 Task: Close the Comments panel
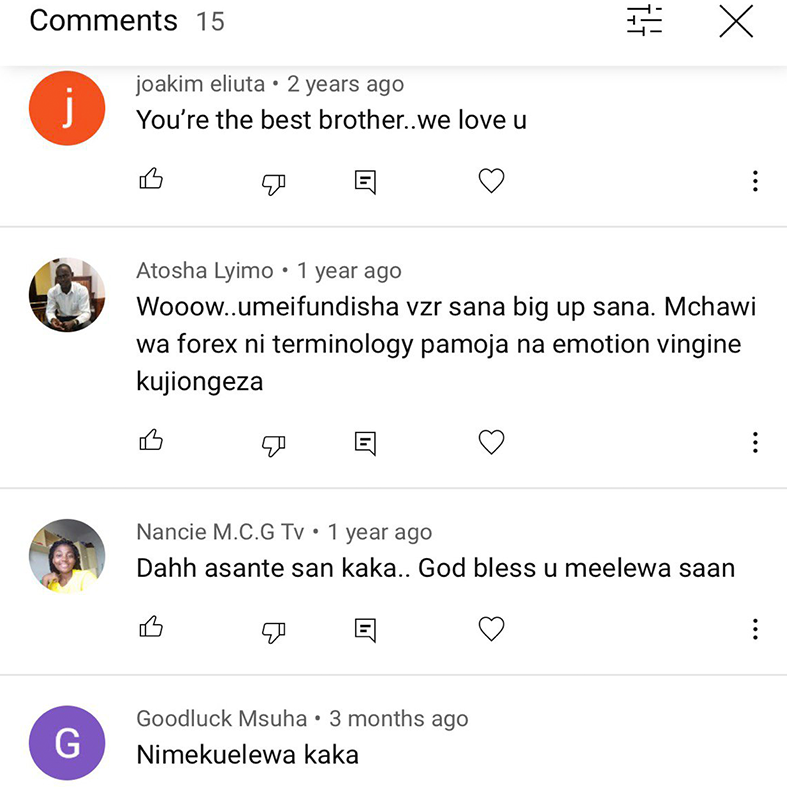pos(736,21)
